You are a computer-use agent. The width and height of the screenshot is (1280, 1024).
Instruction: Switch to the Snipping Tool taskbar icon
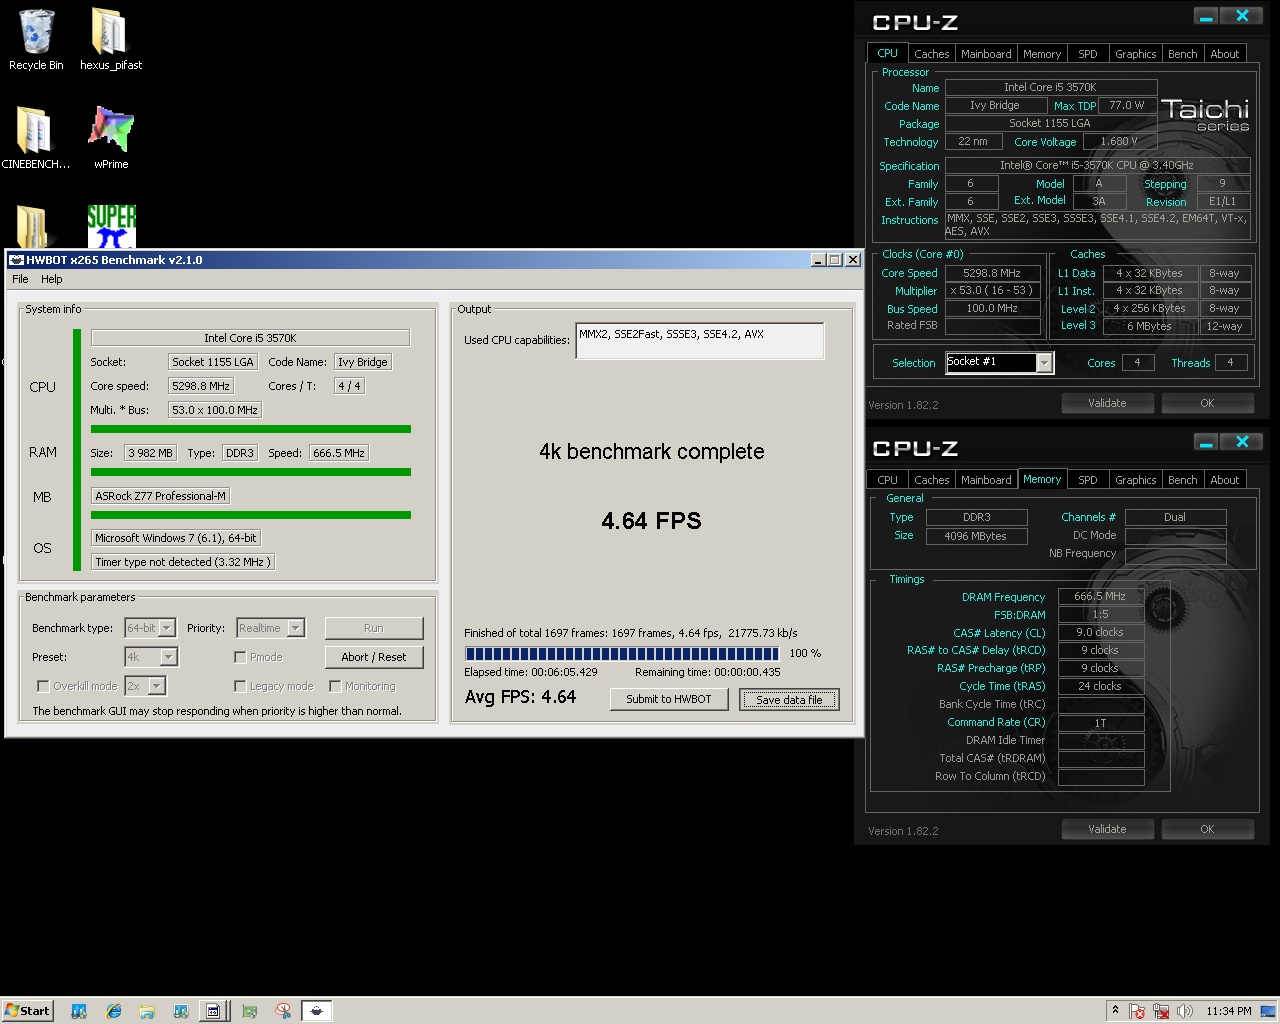283,1011
